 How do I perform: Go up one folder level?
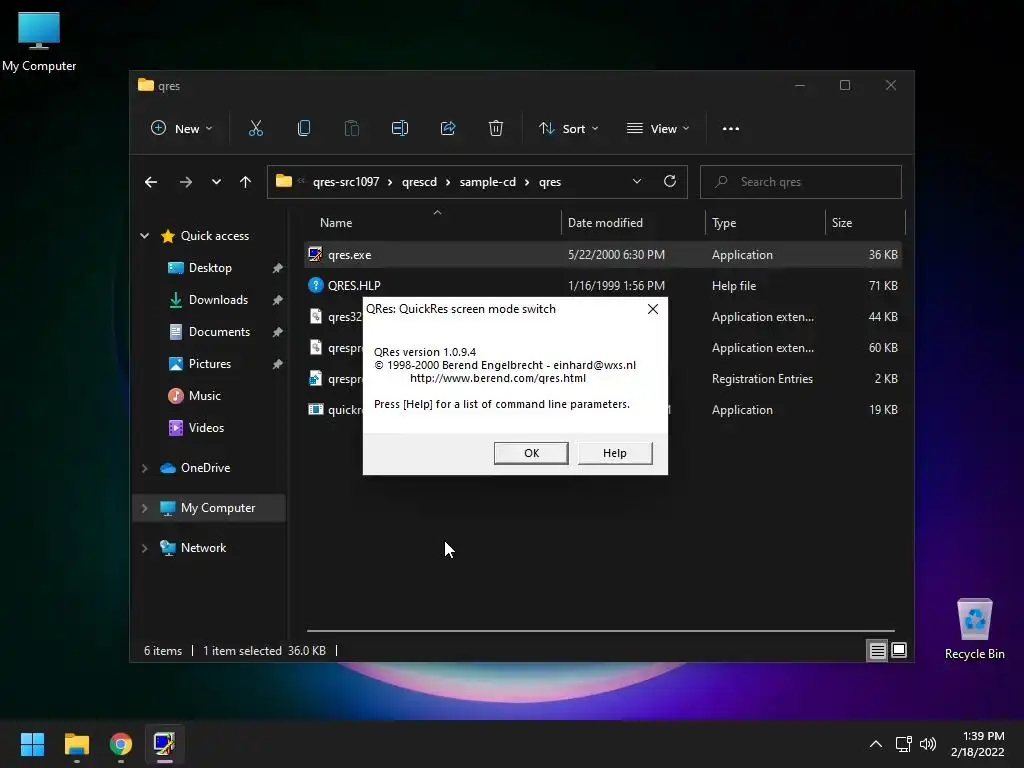click(x=246, y=182)
